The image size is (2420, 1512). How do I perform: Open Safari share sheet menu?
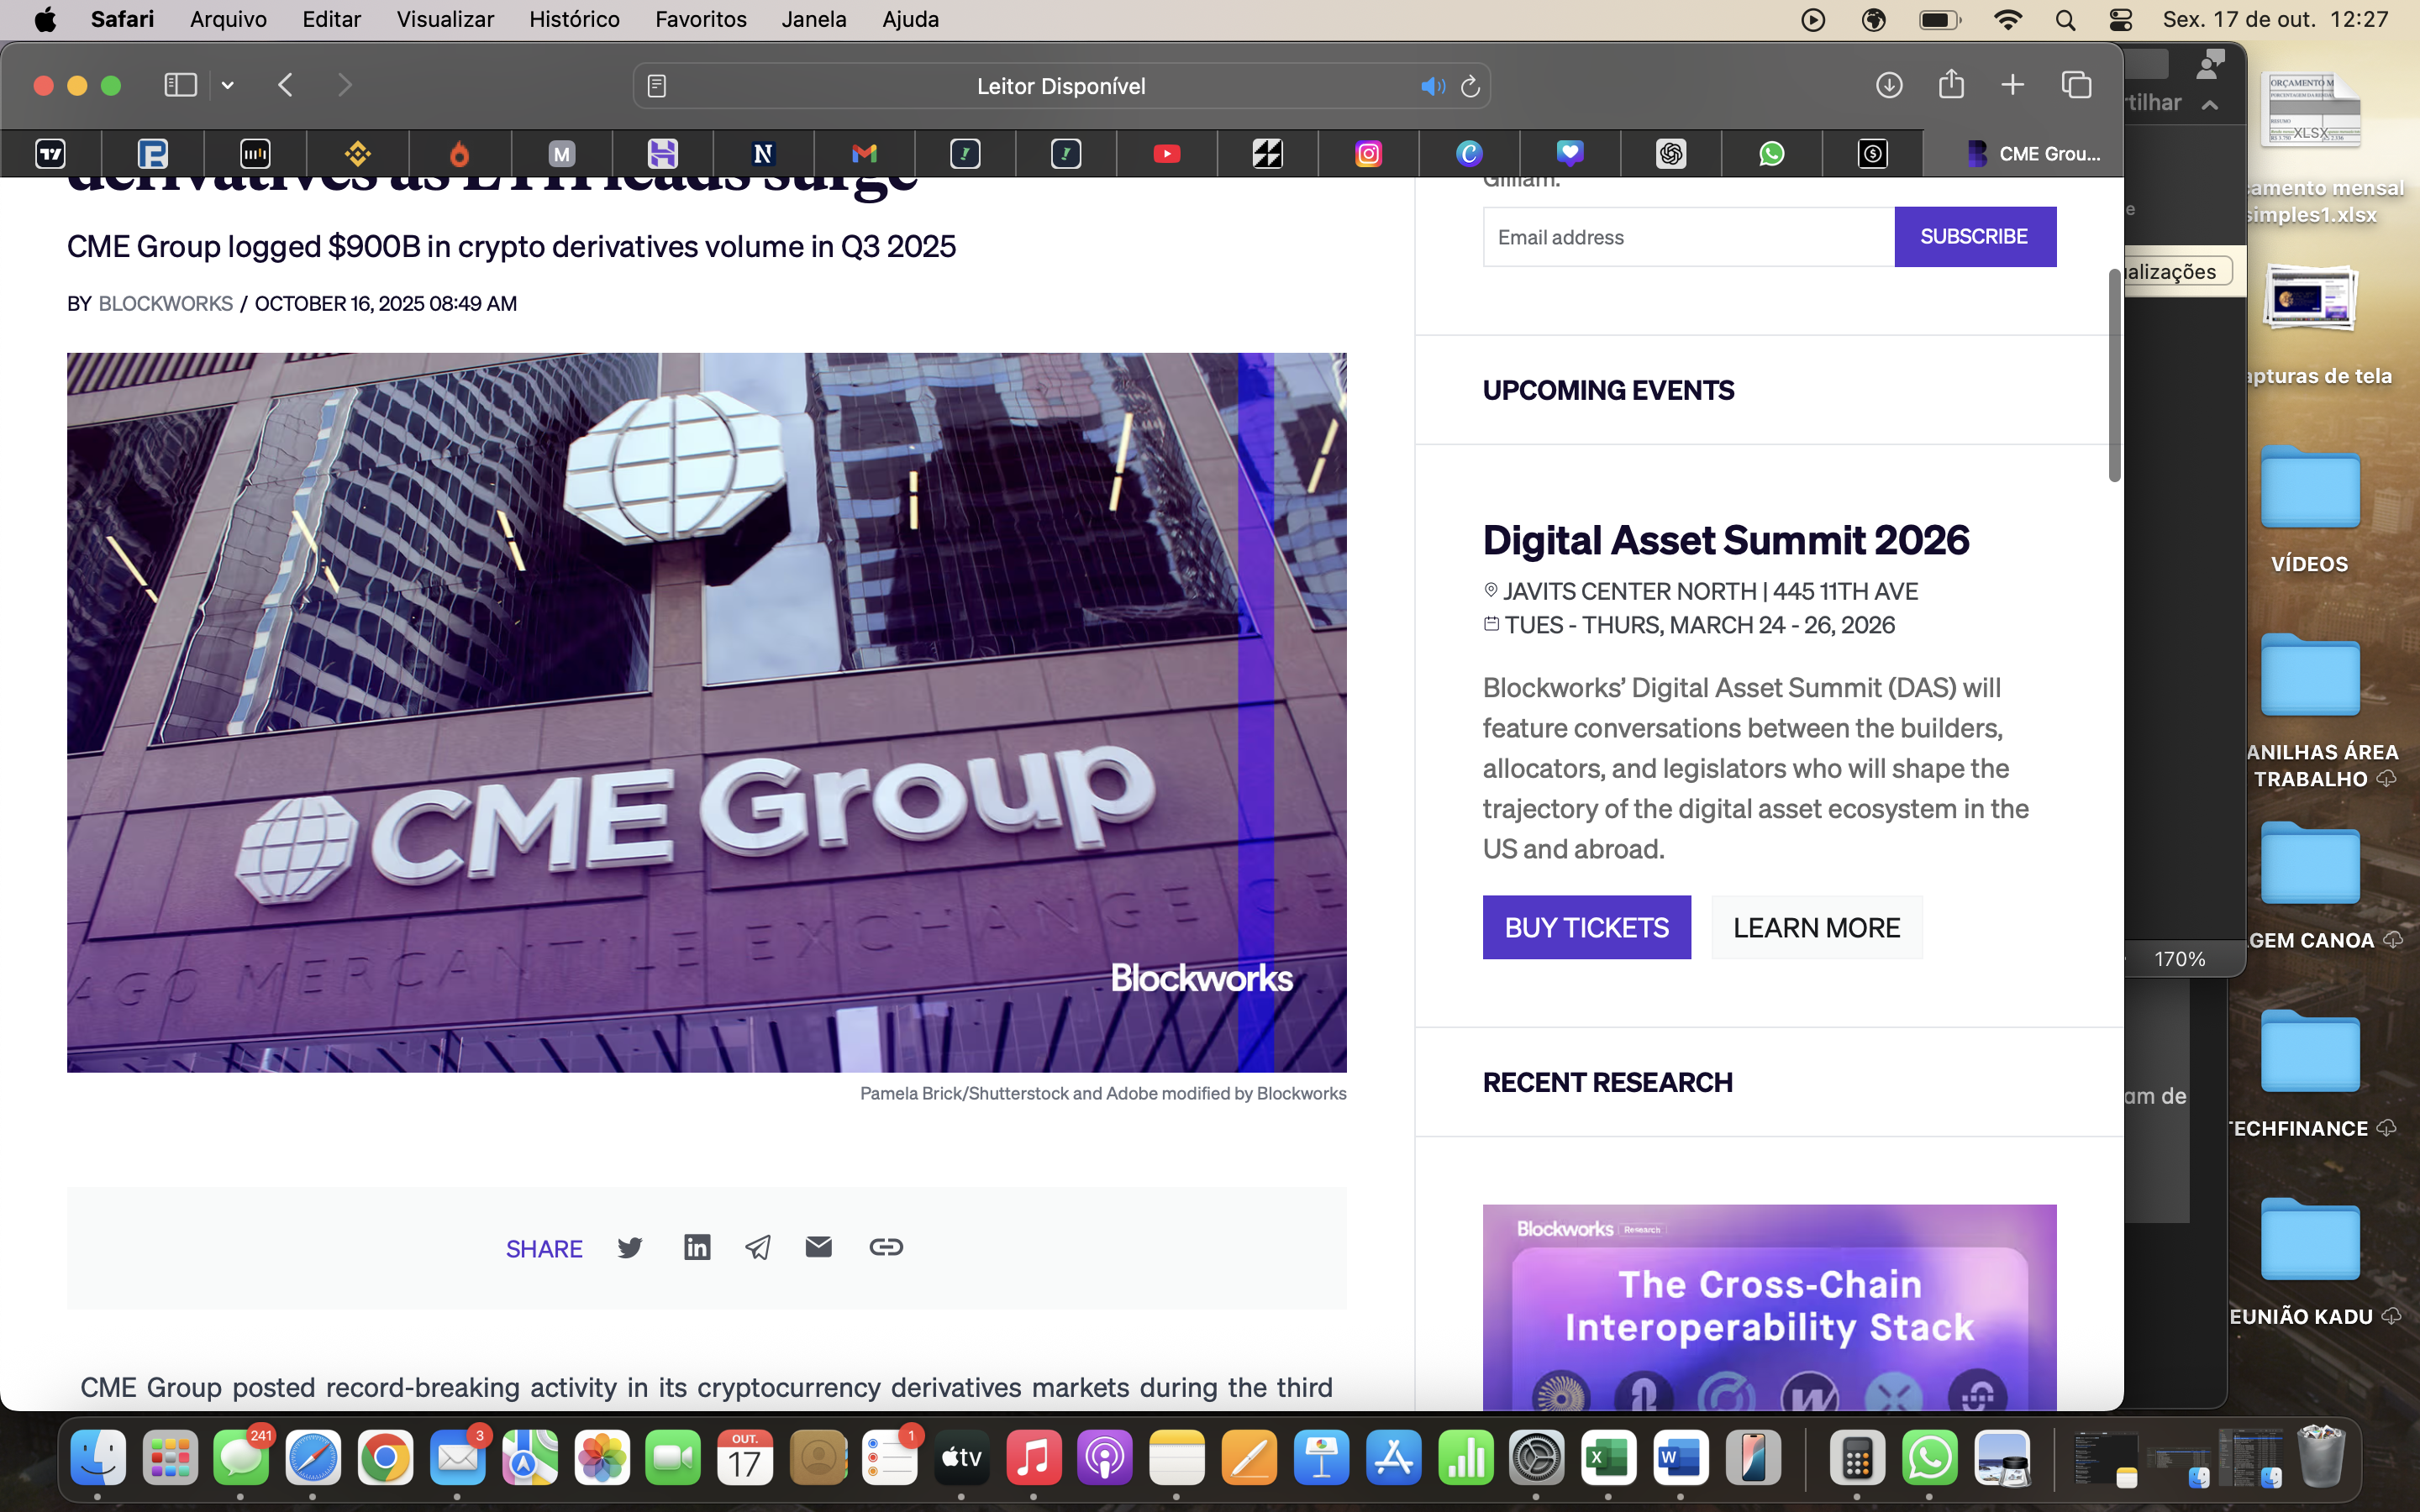click(x=1951, y=85)
